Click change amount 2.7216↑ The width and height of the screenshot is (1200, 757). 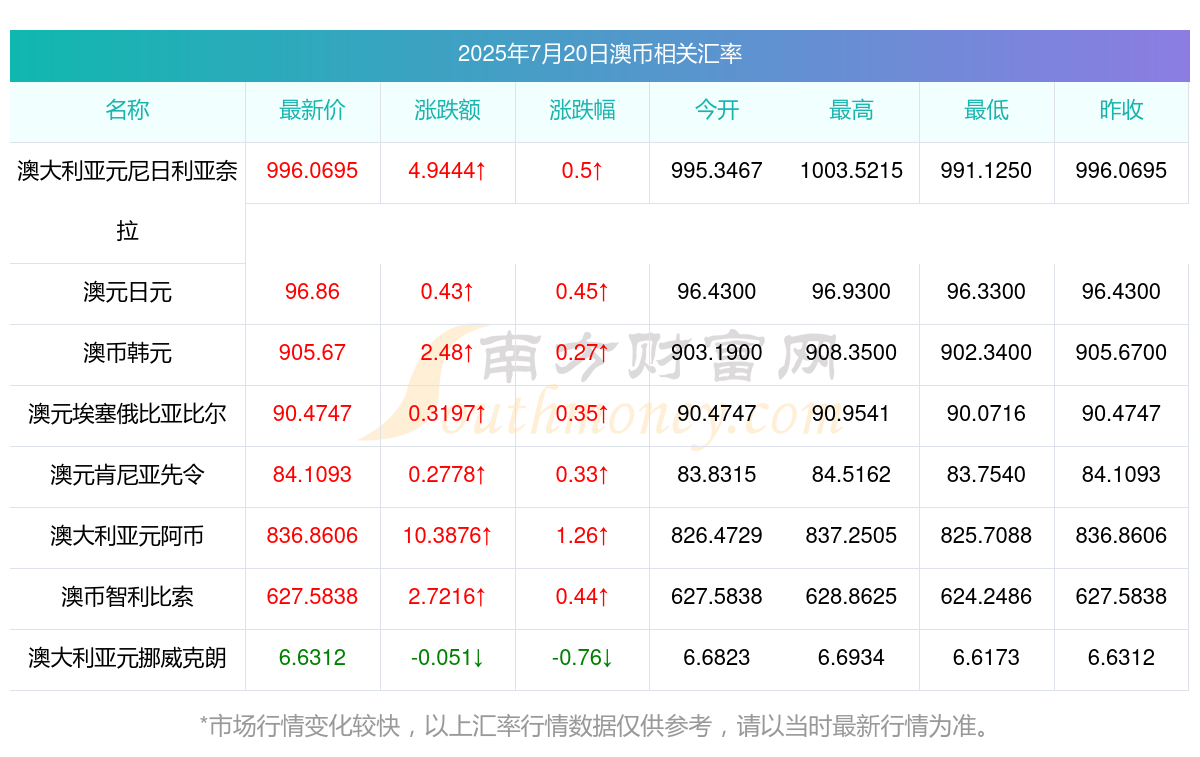tap(448, 597)
